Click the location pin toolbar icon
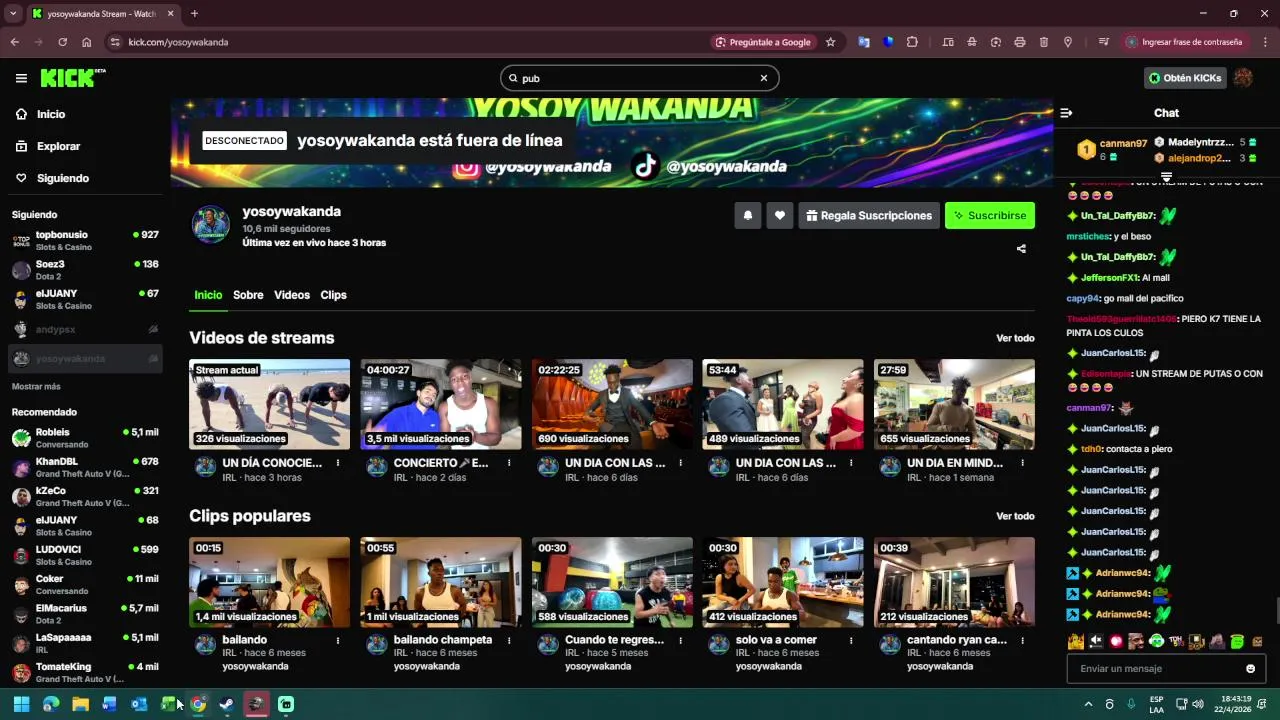 click(1068, 42)
